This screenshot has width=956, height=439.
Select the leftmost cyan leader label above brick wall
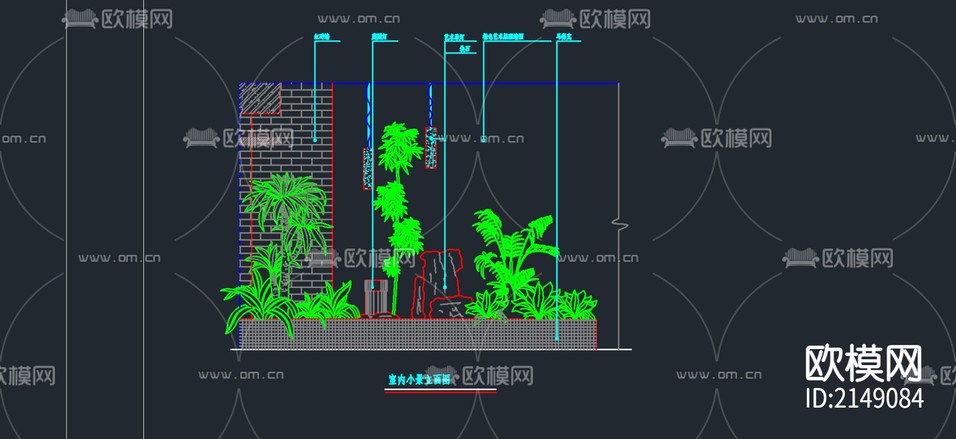(321, 37)
